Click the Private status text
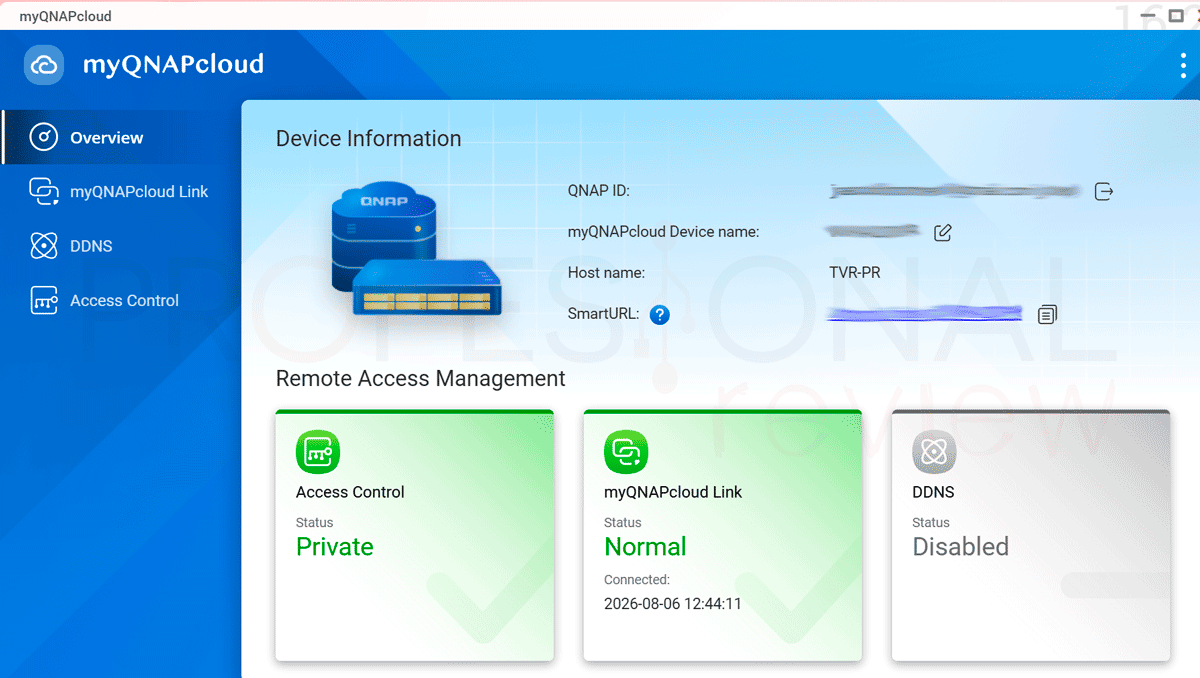 335,547
